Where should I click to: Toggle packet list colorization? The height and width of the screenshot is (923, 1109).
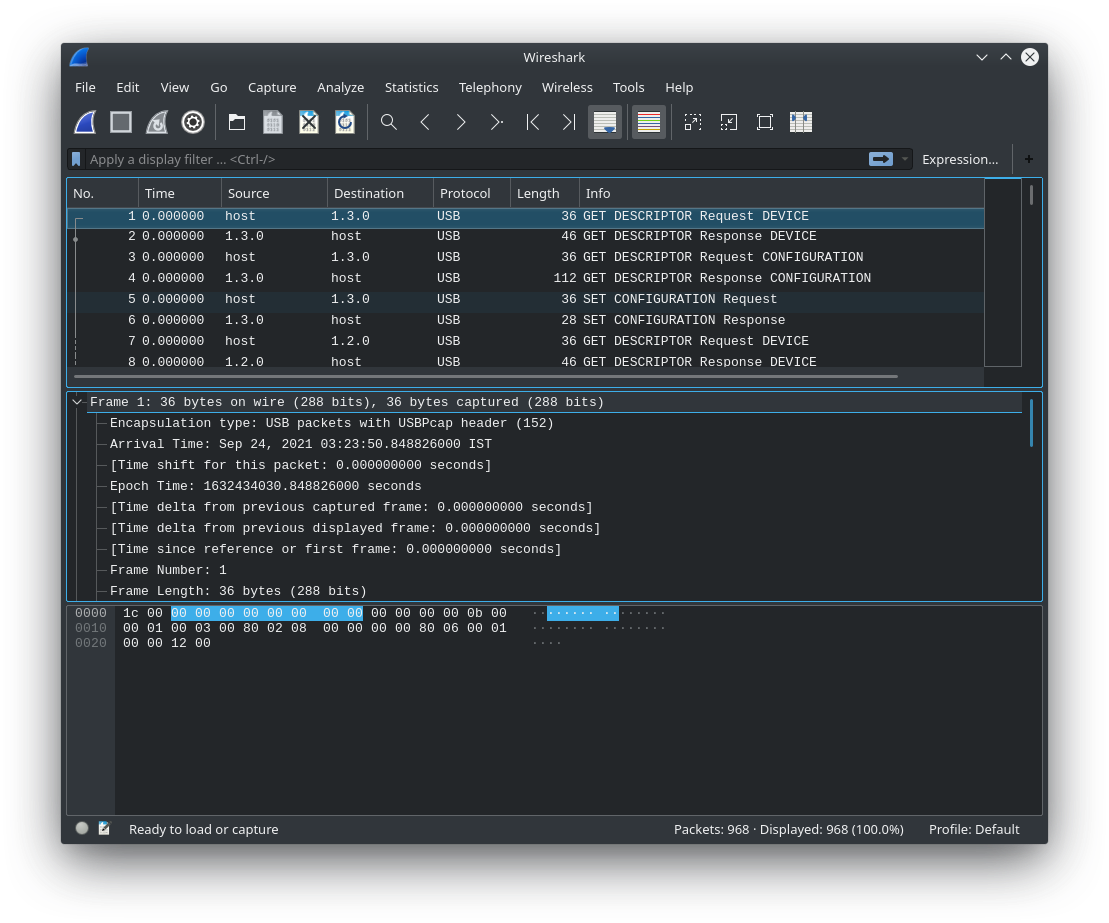649,122
